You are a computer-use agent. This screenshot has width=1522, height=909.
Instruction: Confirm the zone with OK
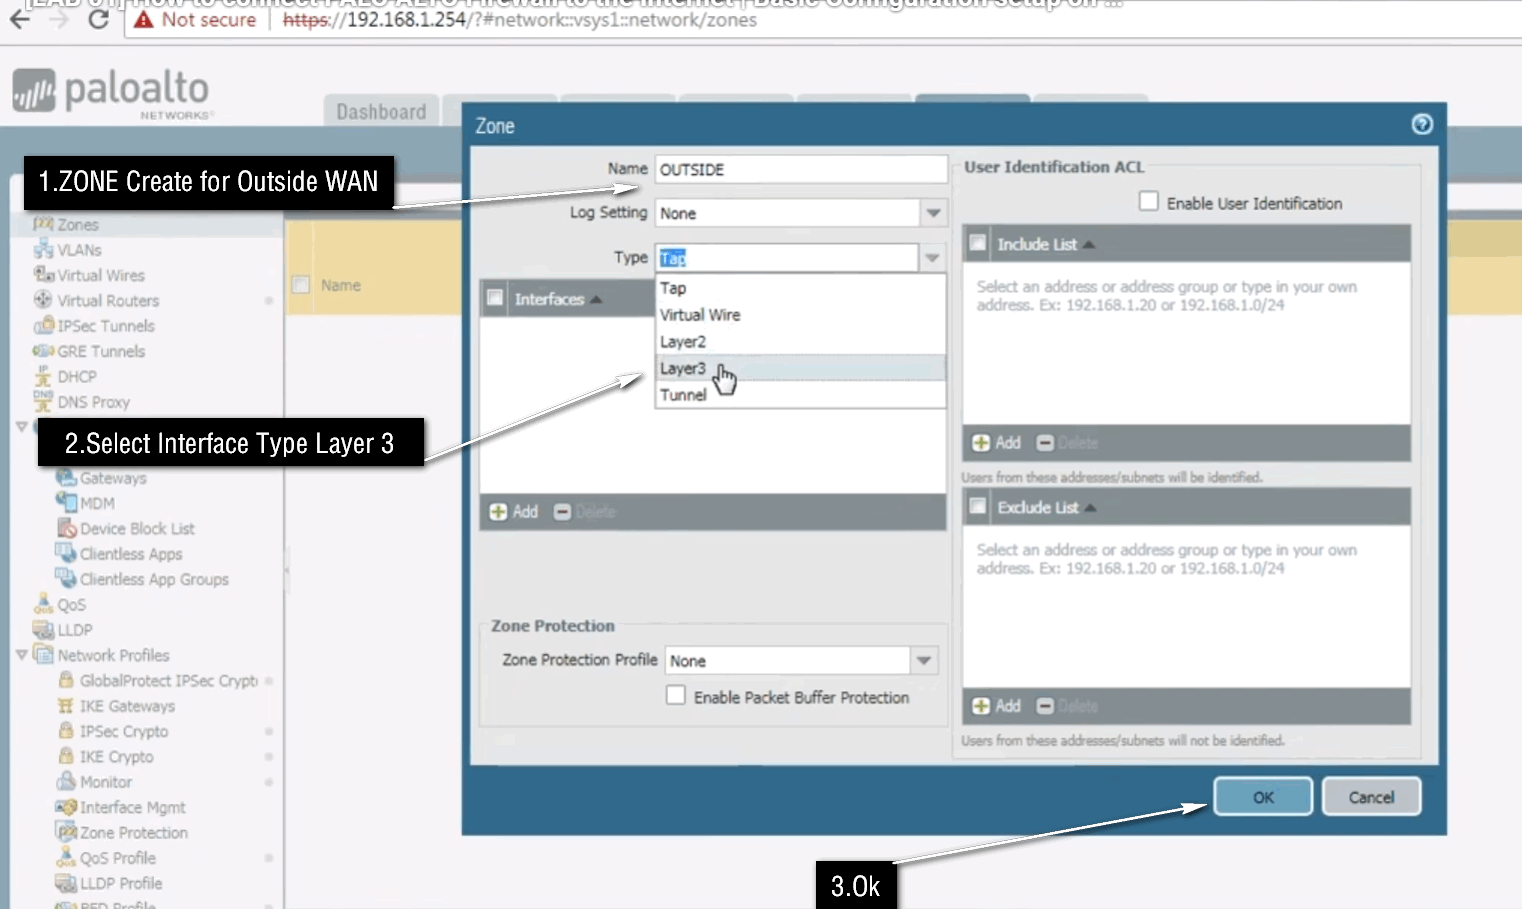coord(1263,797)
